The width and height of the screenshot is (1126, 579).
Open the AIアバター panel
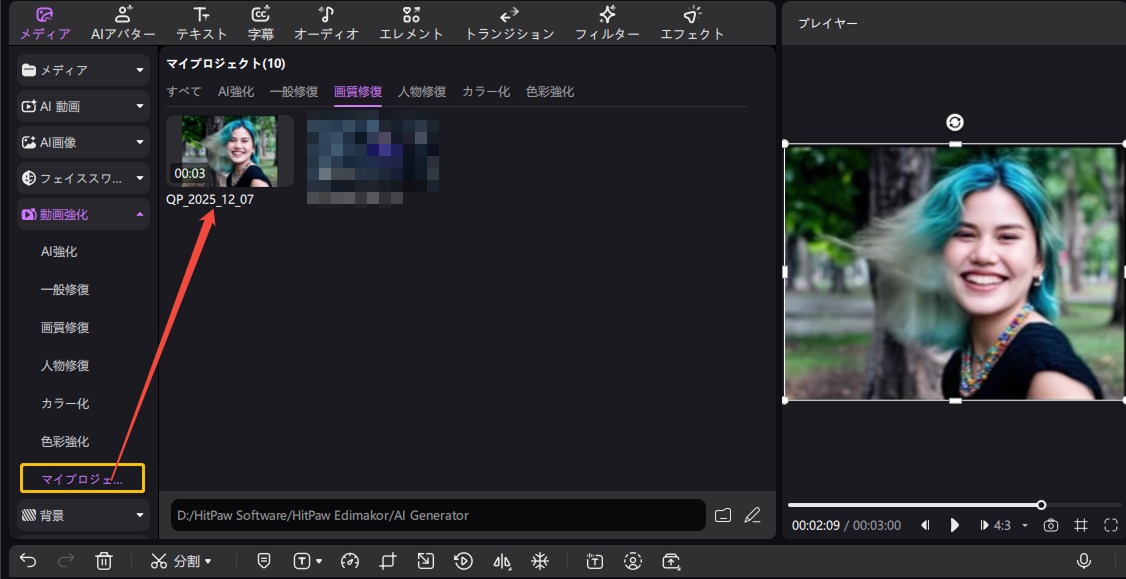tap(122, 22)
